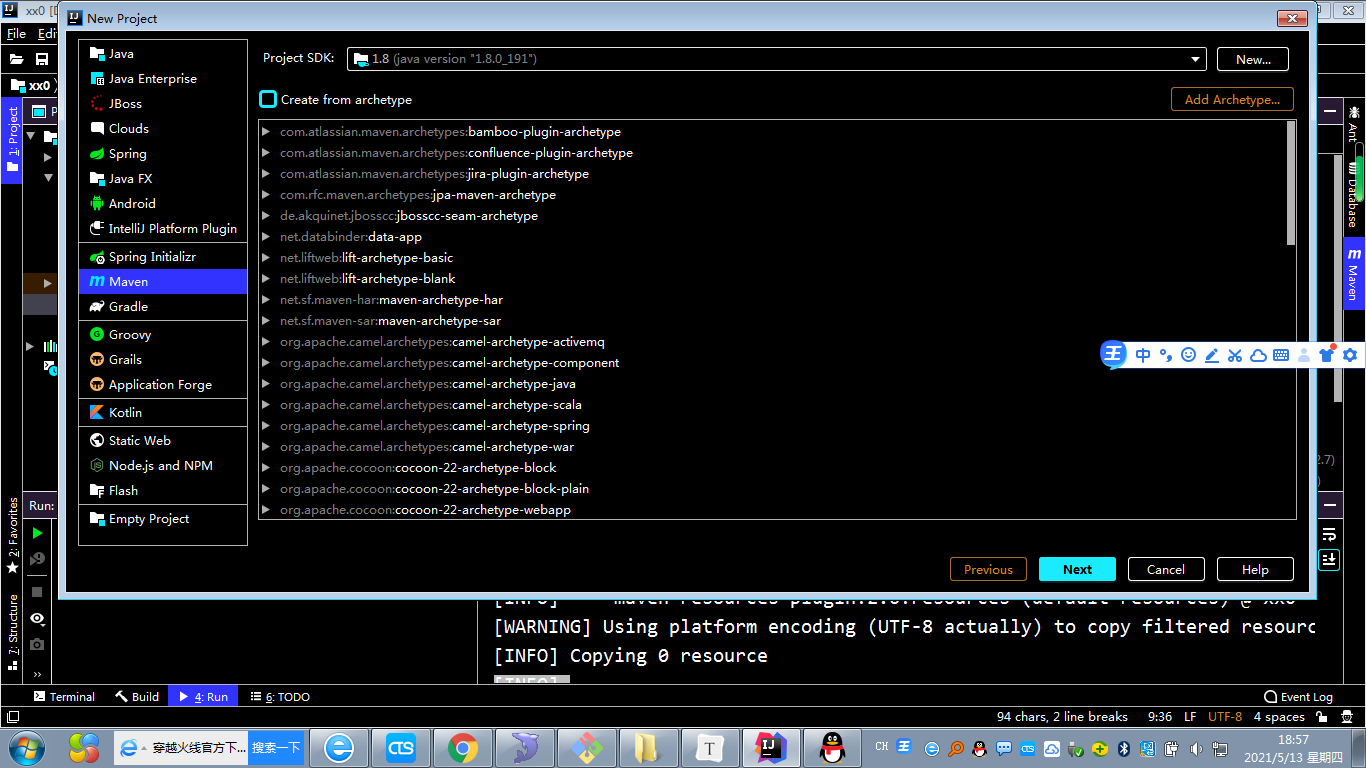Select the Java FX project type
Screen dimensions: 1366x768
(162, 179)
